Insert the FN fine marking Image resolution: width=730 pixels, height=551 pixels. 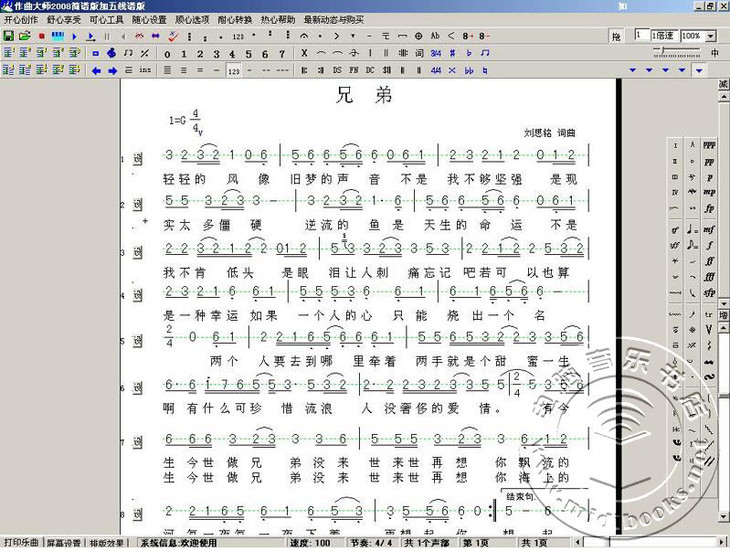point(353,70)
